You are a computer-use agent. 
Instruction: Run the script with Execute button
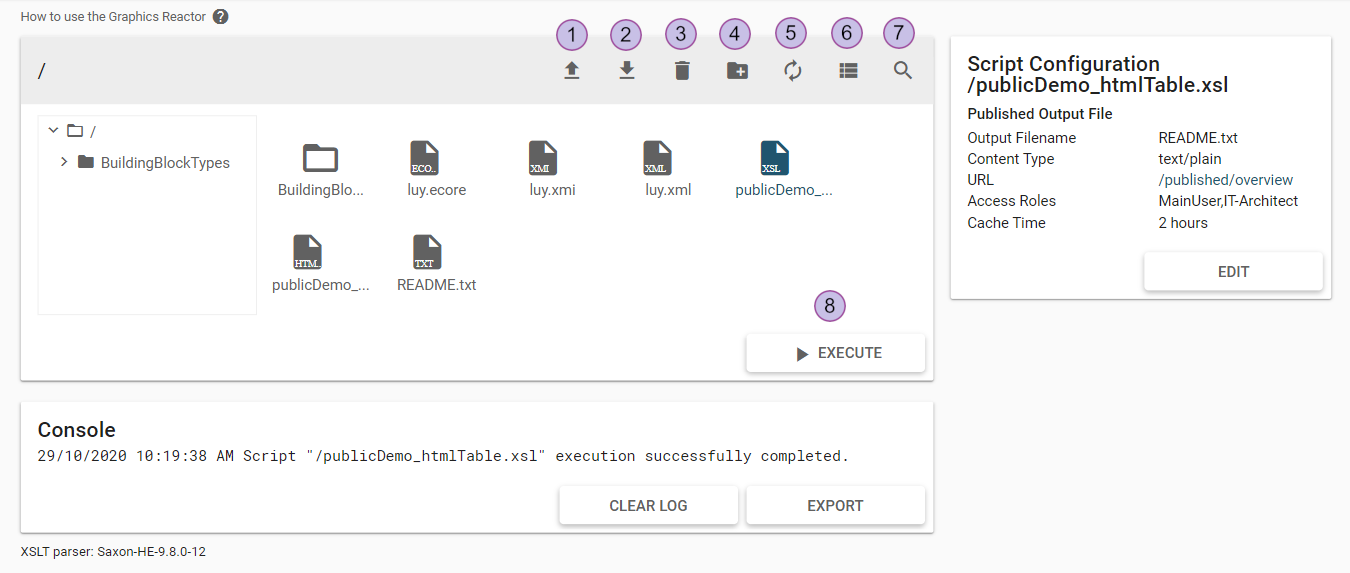[x=835, y=353]
